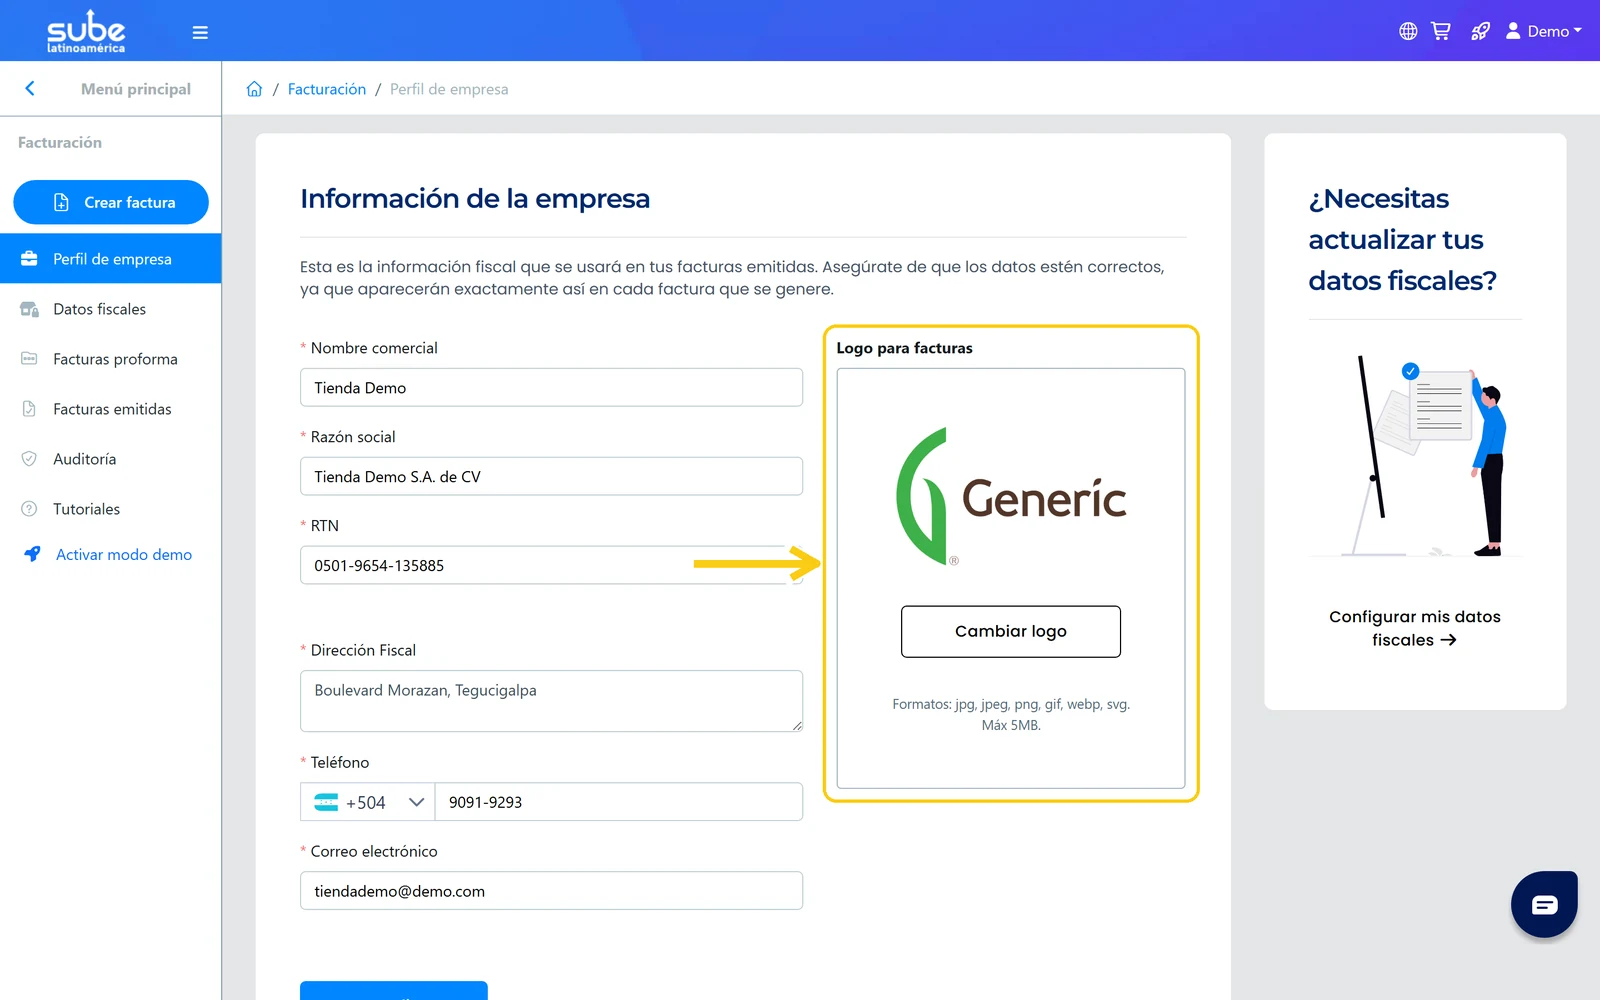Image resolution: width=1600 pixels, height=1000 pixels.
Task: Click Configurar mis datos fiscales link
Action: pos(1415,628)
